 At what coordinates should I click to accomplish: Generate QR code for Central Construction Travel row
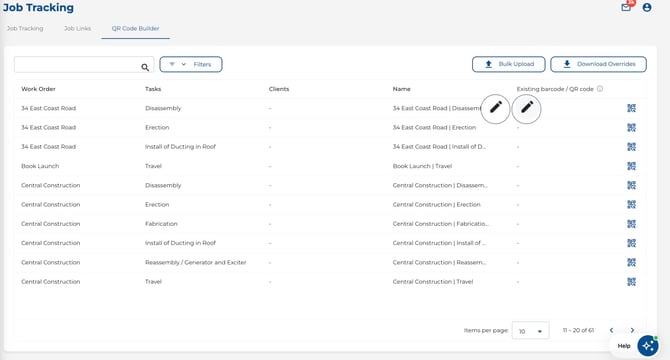pyautogui.click(x=631, y=282)
